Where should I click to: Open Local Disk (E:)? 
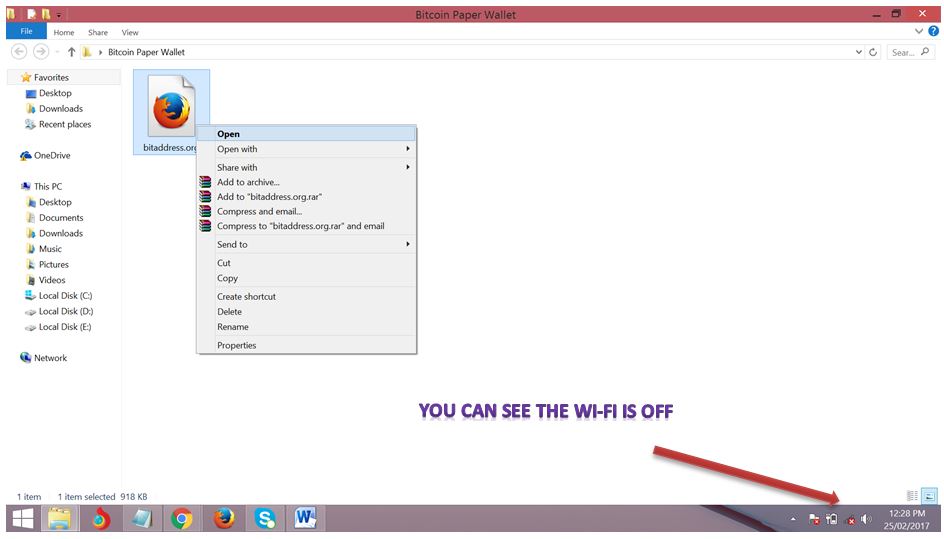(65, 327)
